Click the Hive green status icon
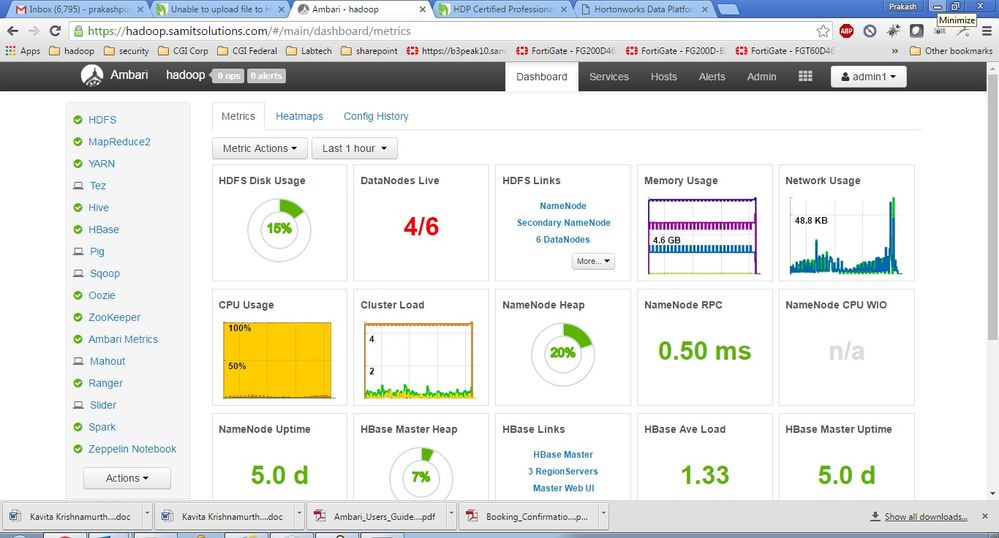The height and width of the screenshot is (538, 999). (x=78, y=208)
